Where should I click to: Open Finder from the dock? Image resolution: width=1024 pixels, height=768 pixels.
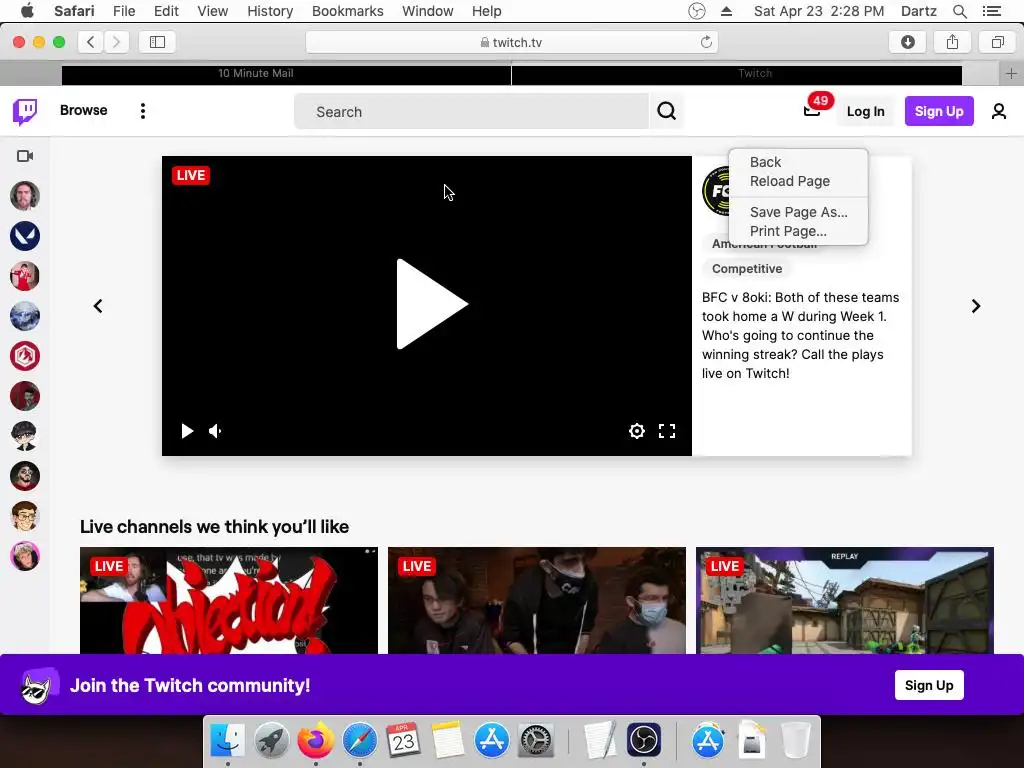coord(227,741)
